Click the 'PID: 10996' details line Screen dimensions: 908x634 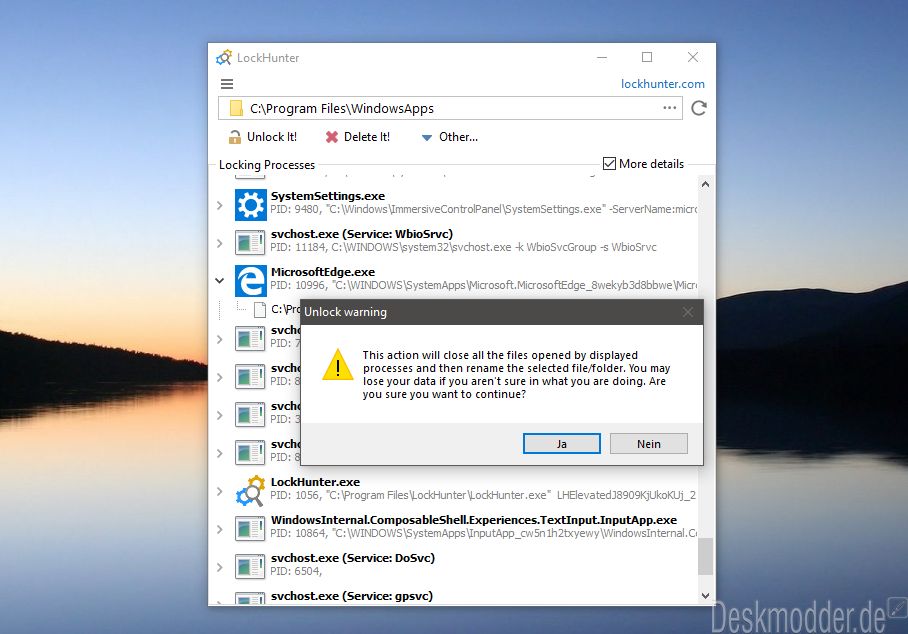pos(484,285)
